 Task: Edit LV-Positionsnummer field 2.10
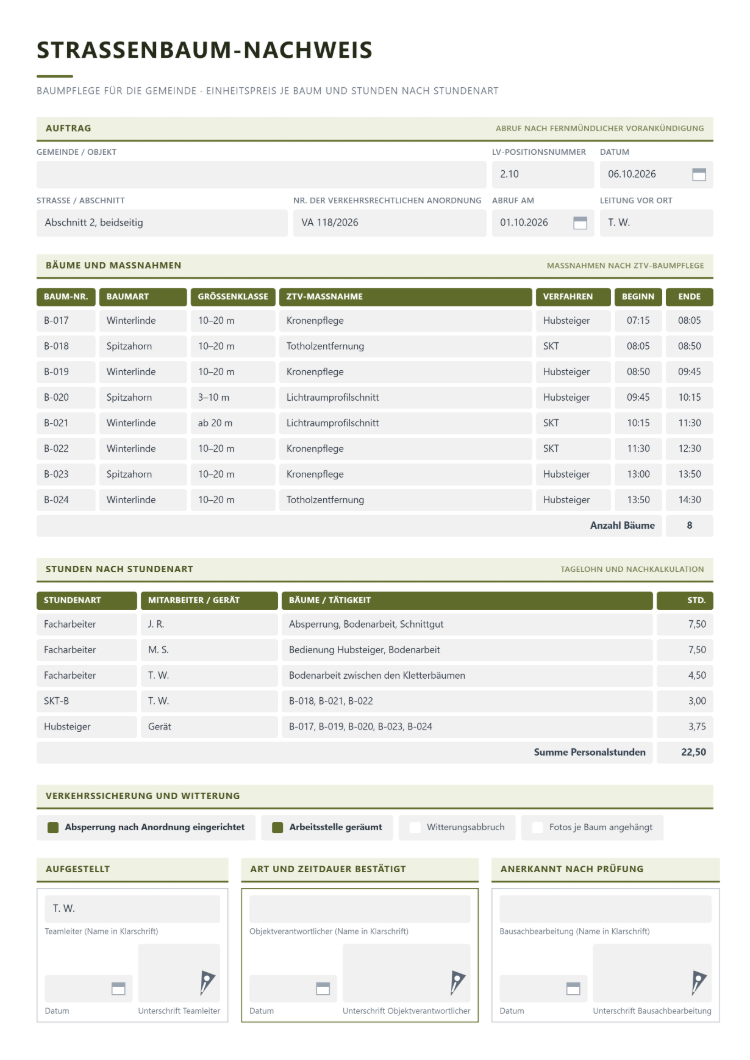tap(542, 174)
